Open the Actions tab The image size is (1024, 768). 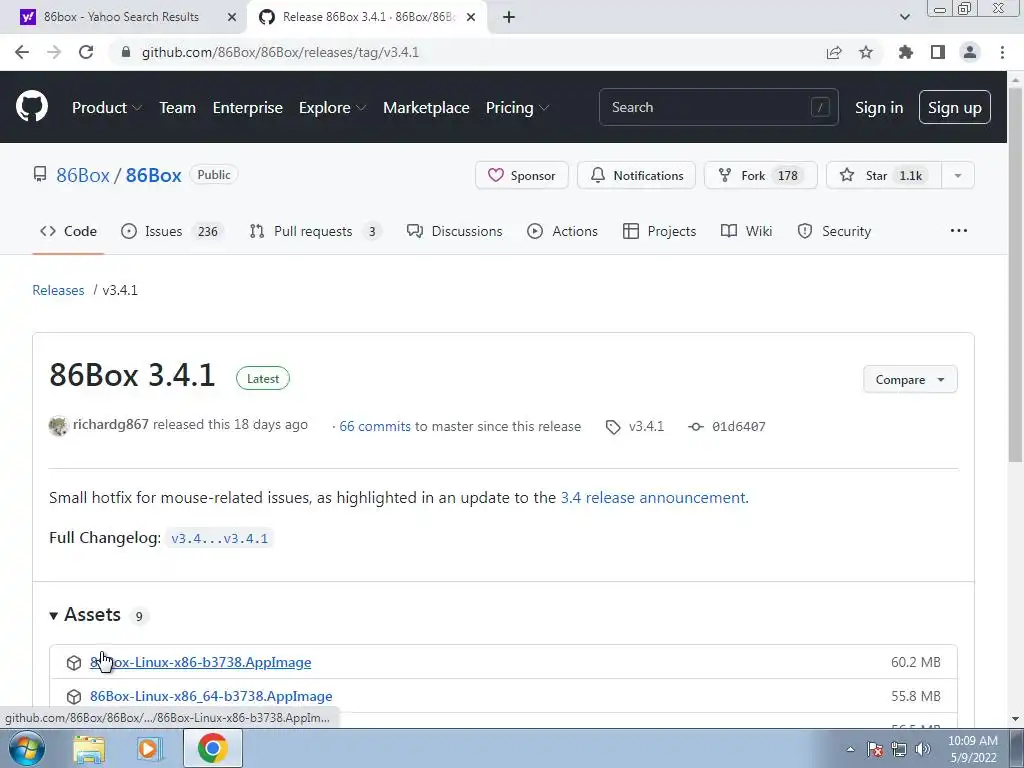562,231
